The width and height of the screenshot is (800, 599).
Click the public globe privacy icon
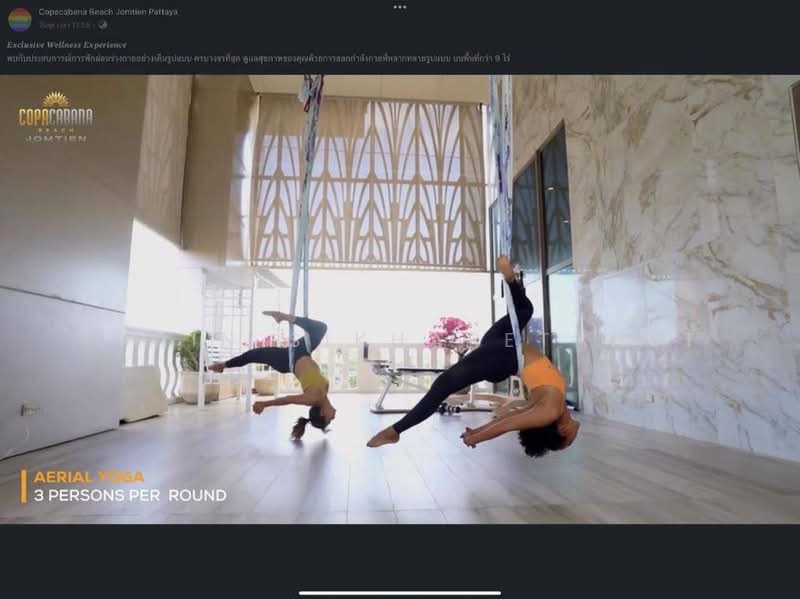(x=103, y=24)
